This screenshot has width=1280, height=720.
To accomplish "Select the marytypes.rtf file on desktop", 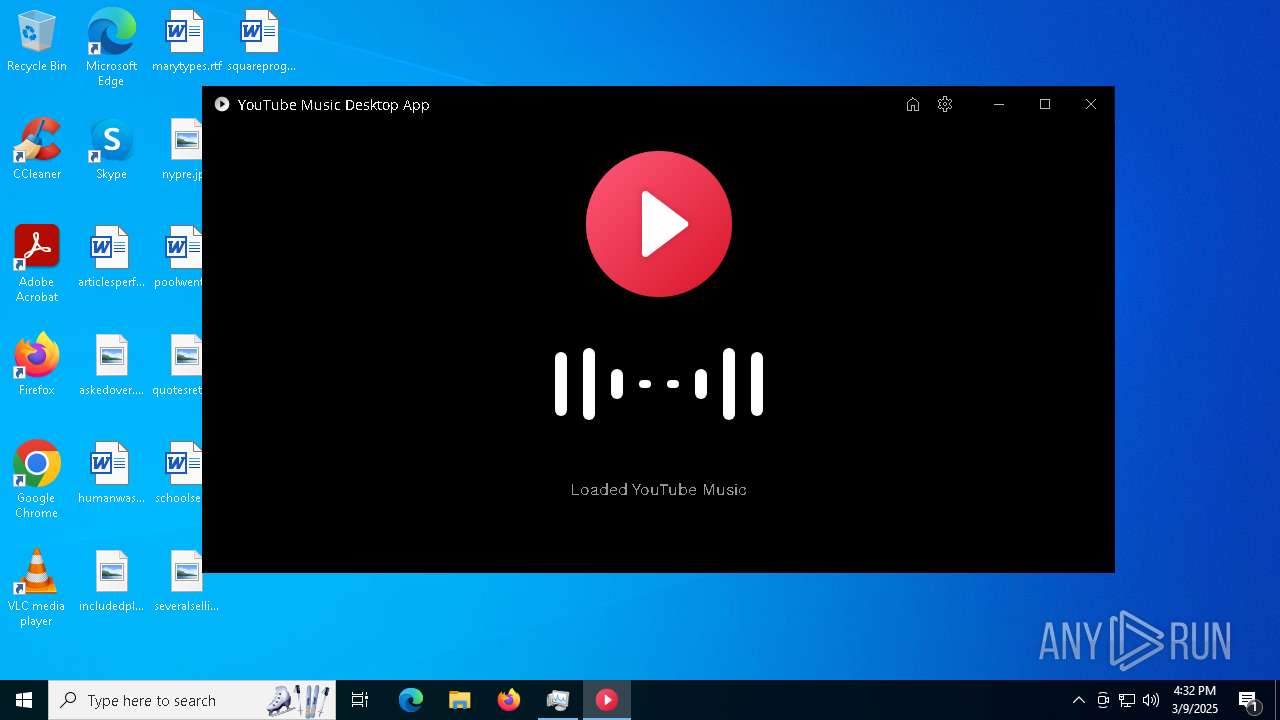I will pos(185,42).
